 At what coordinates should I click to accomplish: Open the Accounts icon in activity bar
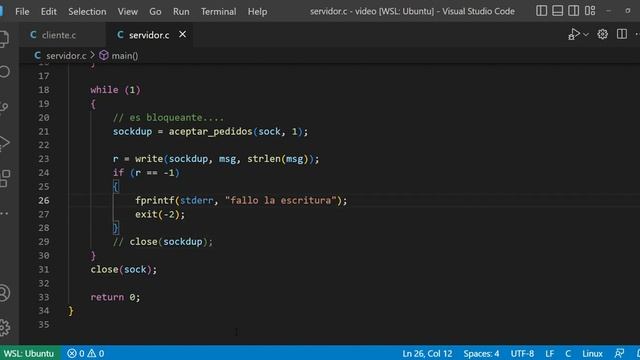(x=4, y=293)
